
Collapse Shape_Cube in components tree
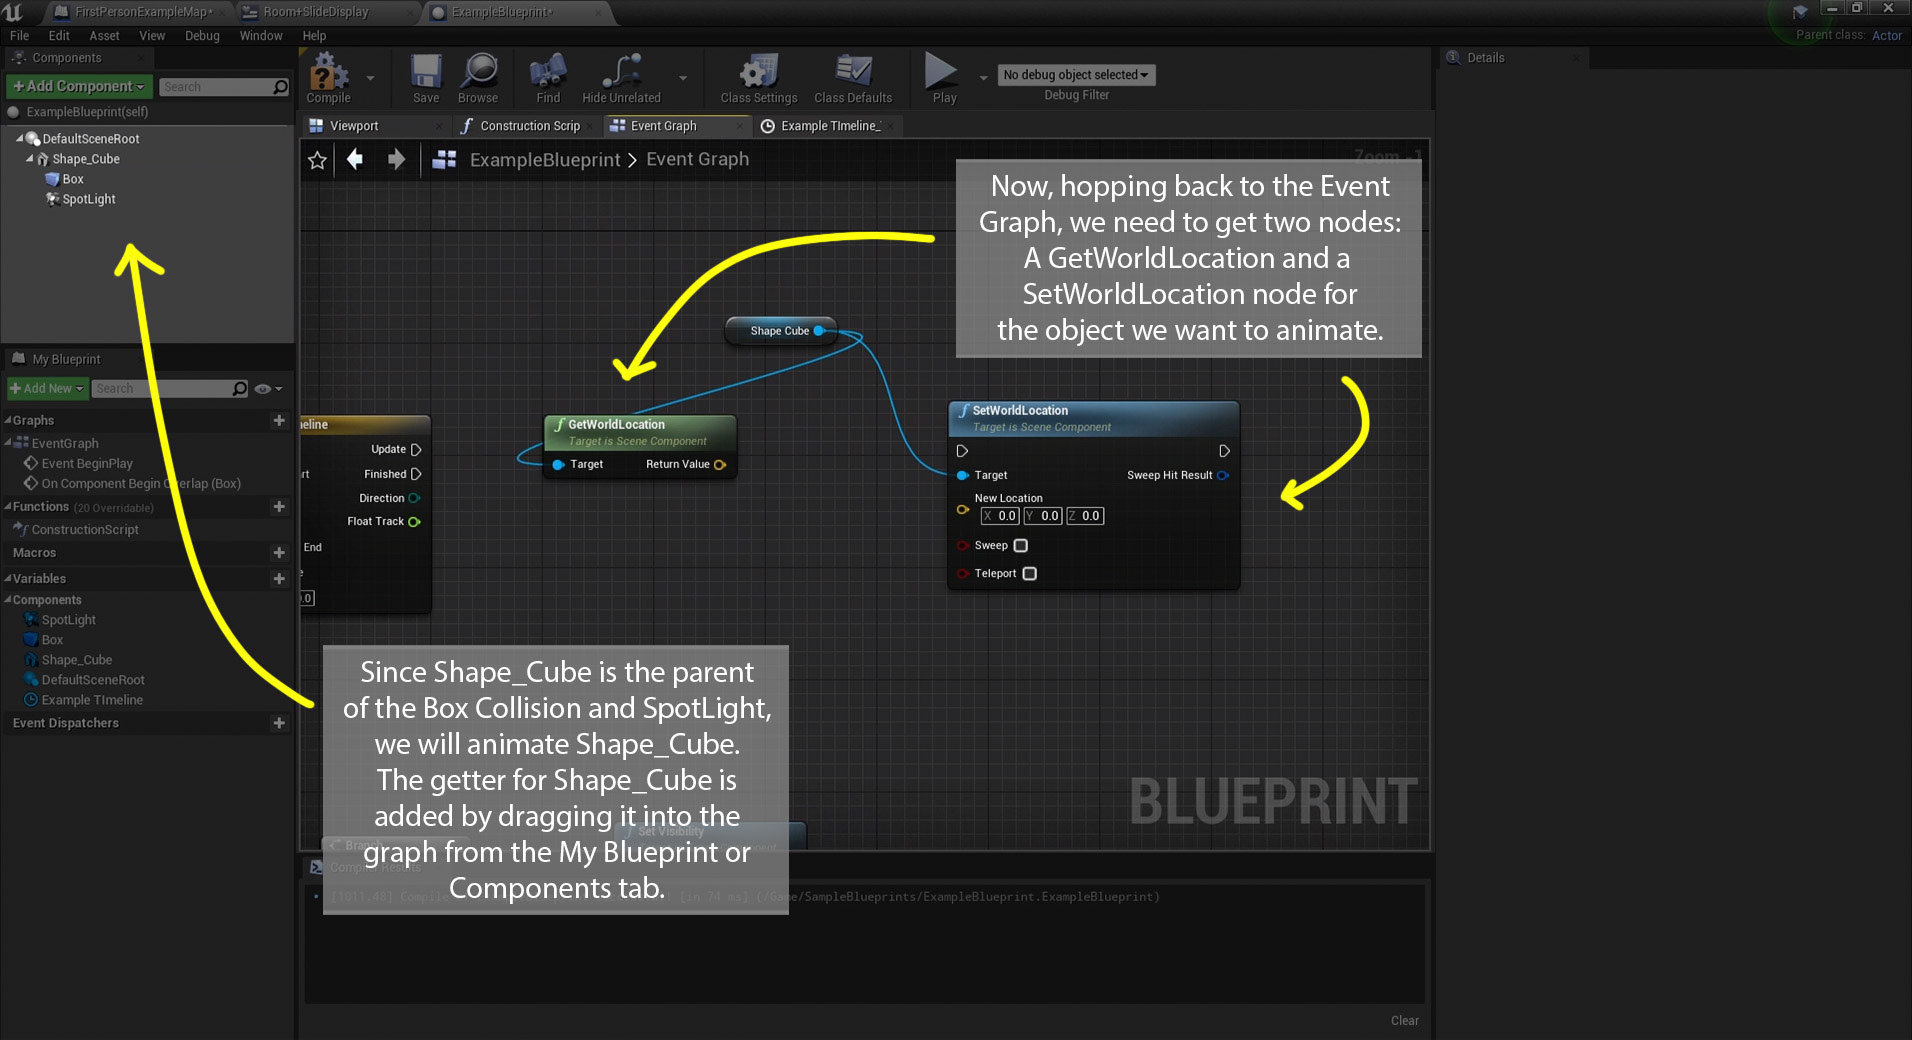[29, 159]
